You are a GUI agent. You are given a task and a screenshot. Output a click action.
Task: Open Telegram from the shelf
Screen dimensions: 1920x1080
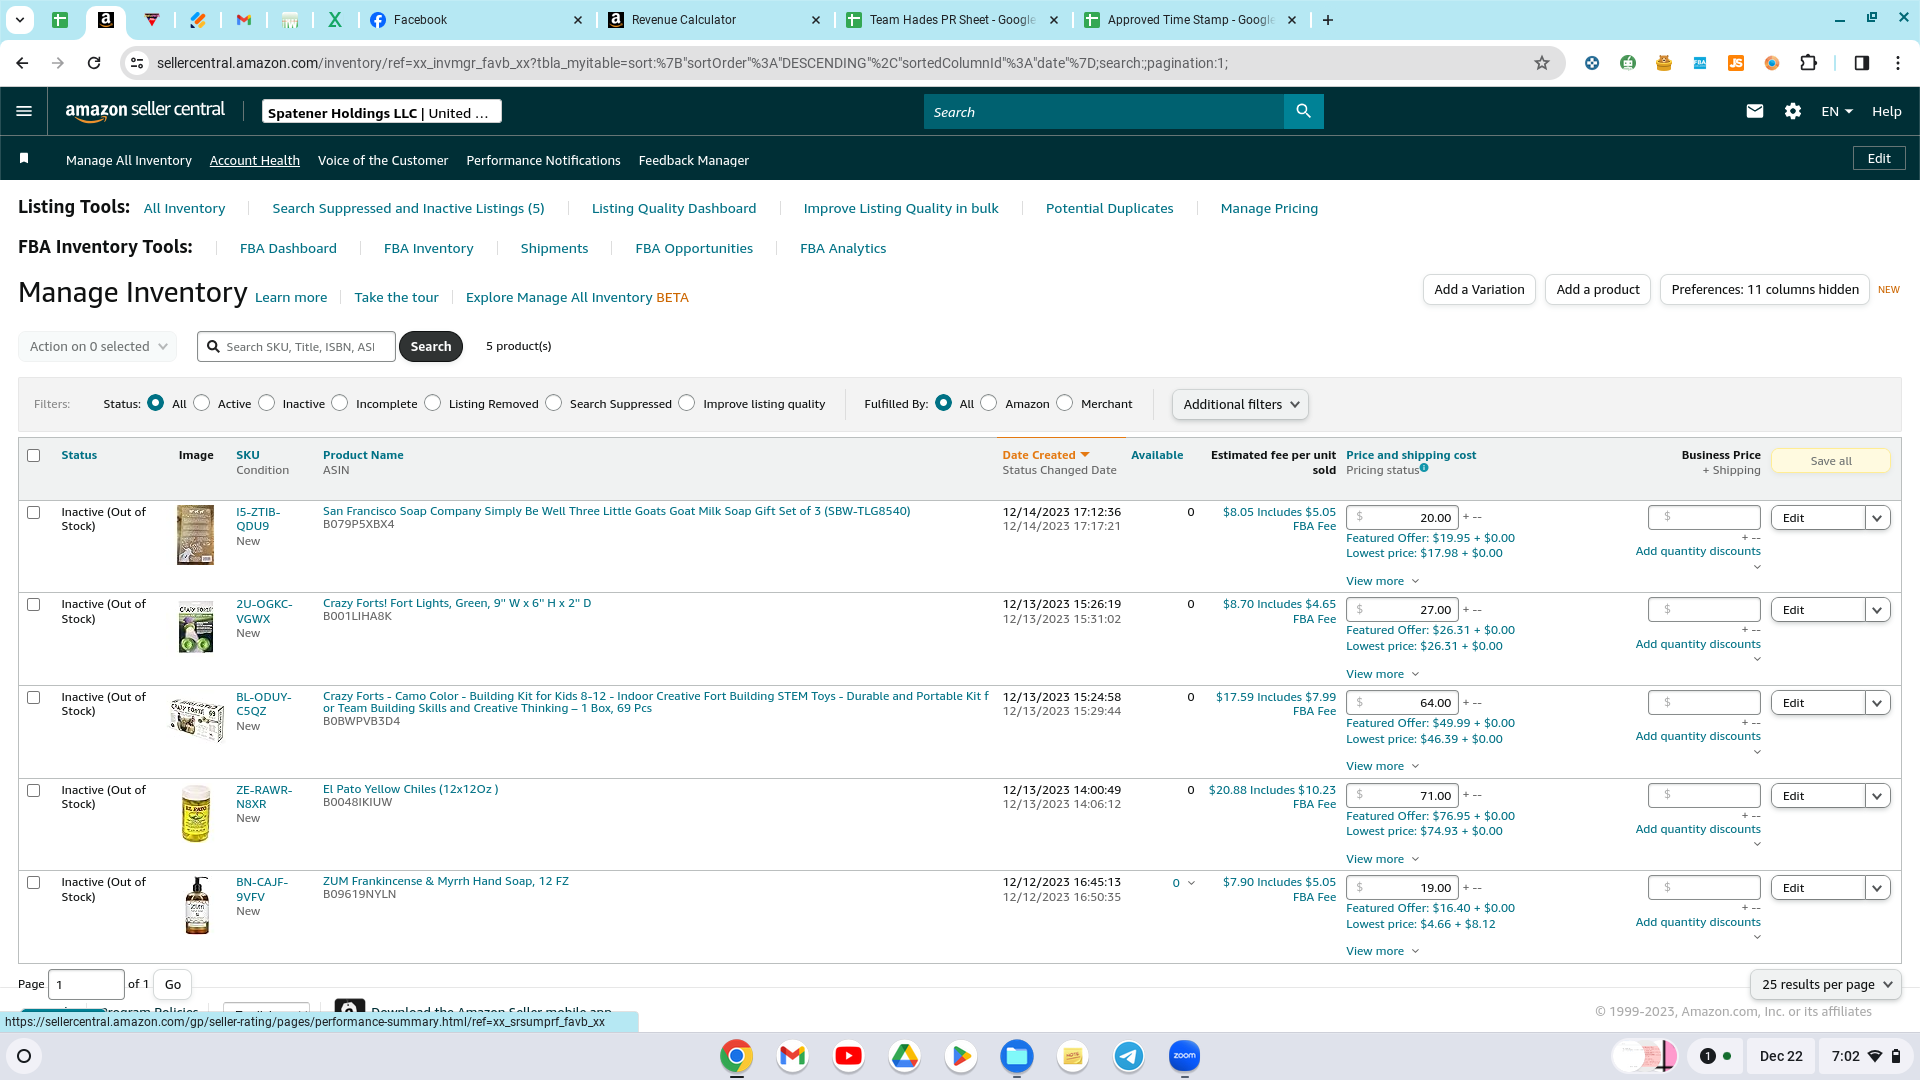pos(1129,1056)
